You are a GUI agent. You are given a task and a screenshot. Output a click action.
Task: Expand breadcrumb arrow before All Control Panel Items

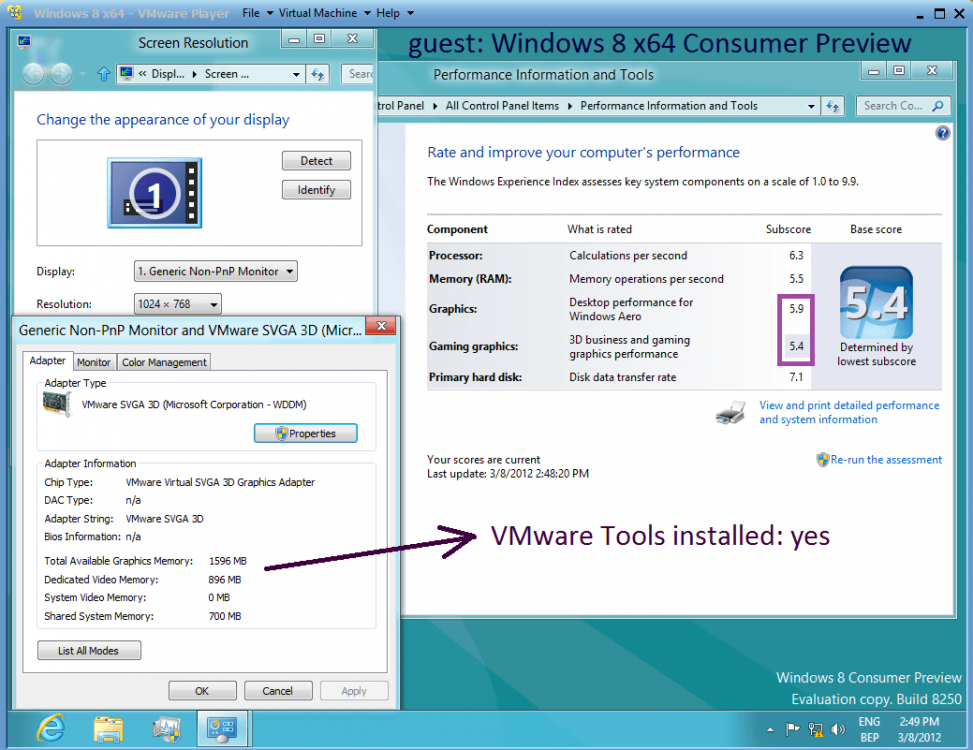pos(435,106)
